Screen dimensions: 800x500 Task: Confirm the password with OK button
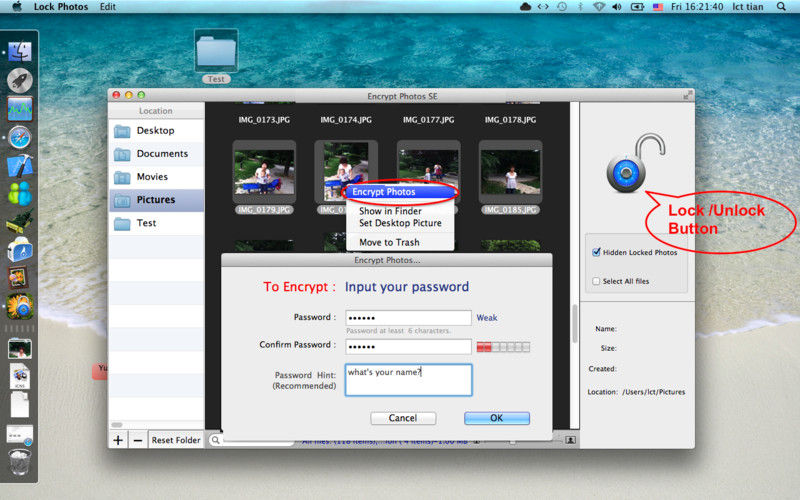[x=497, y=418]
